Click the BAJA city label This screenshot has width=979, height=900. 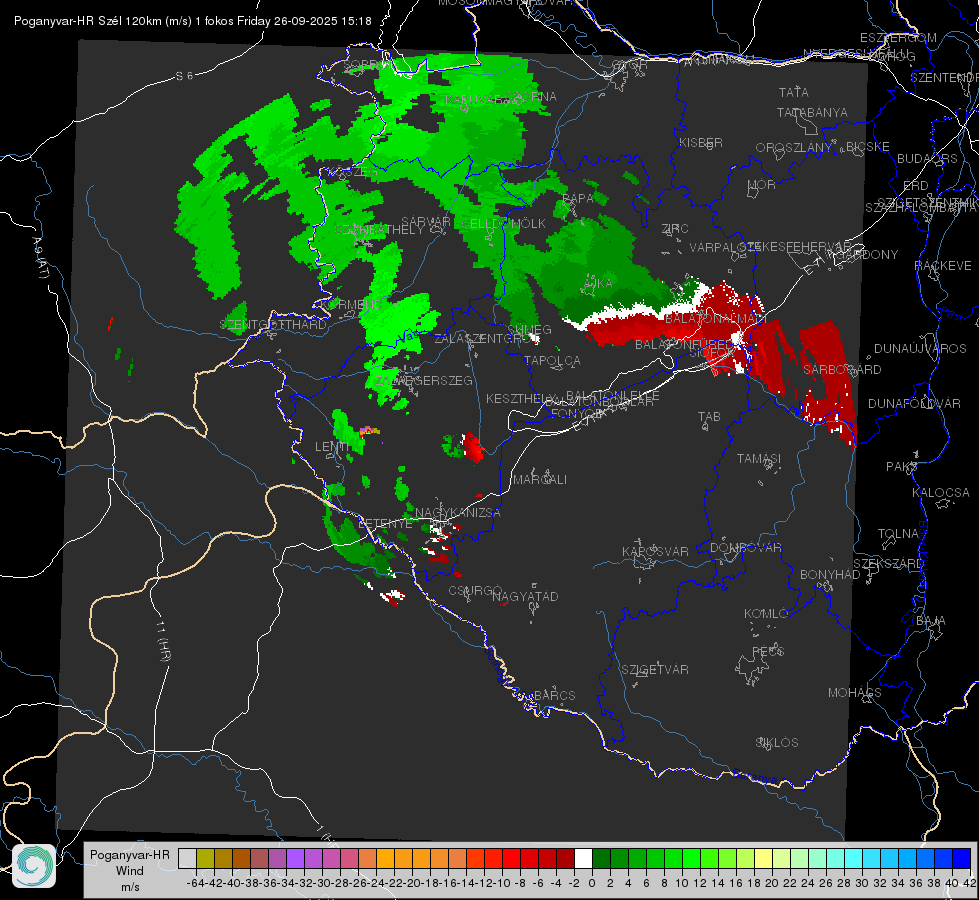tap(931, 621)
